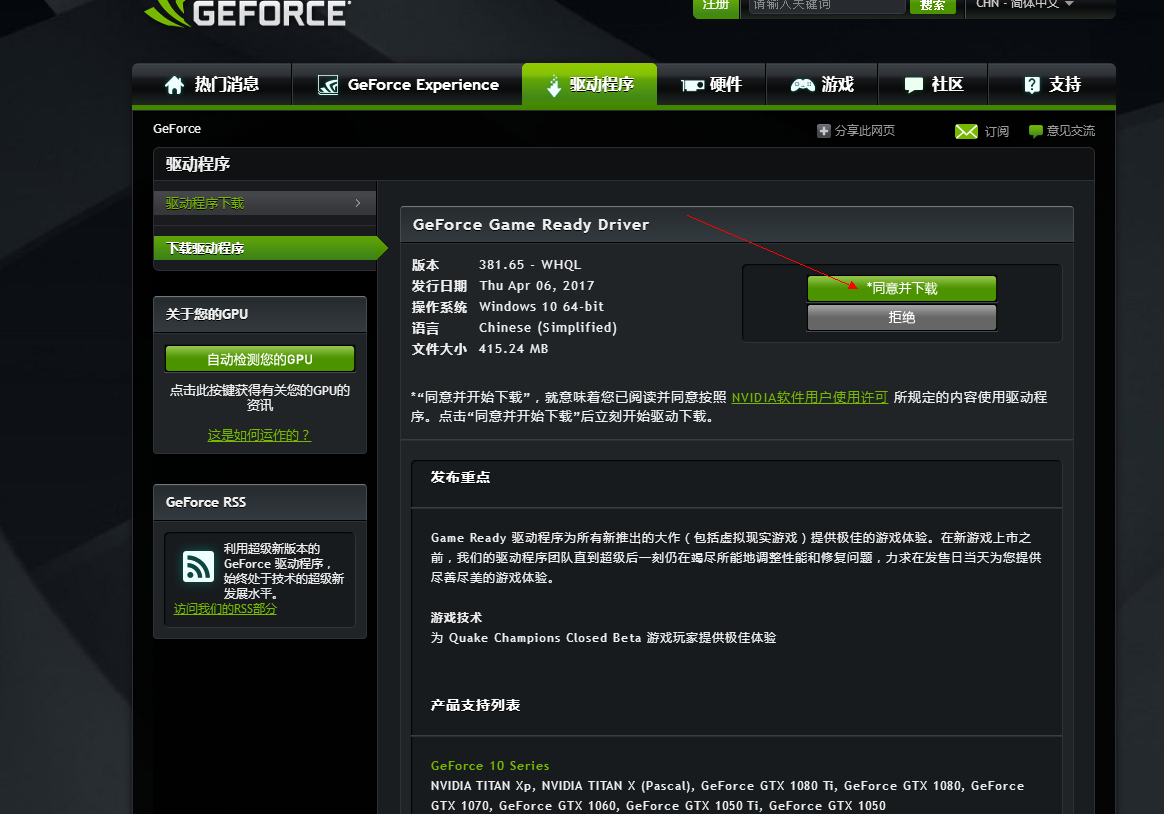Click the *同意并下载 agree and download button

tap(901, 288)
